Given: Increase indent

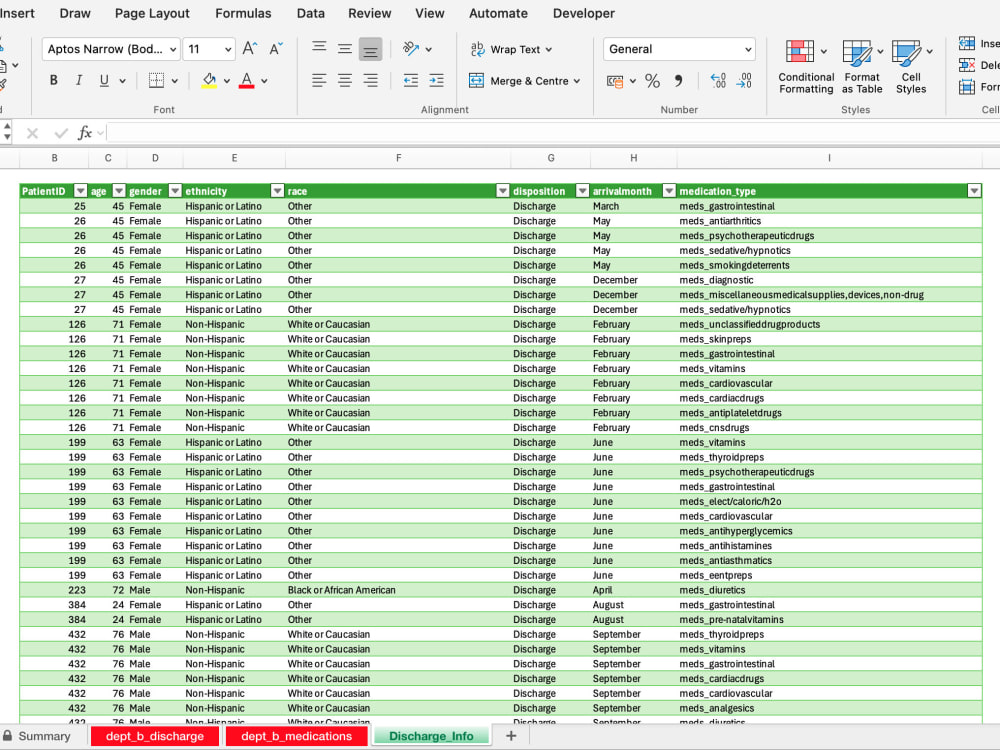Looking at the screenshot, I should [x=437, y=80].
